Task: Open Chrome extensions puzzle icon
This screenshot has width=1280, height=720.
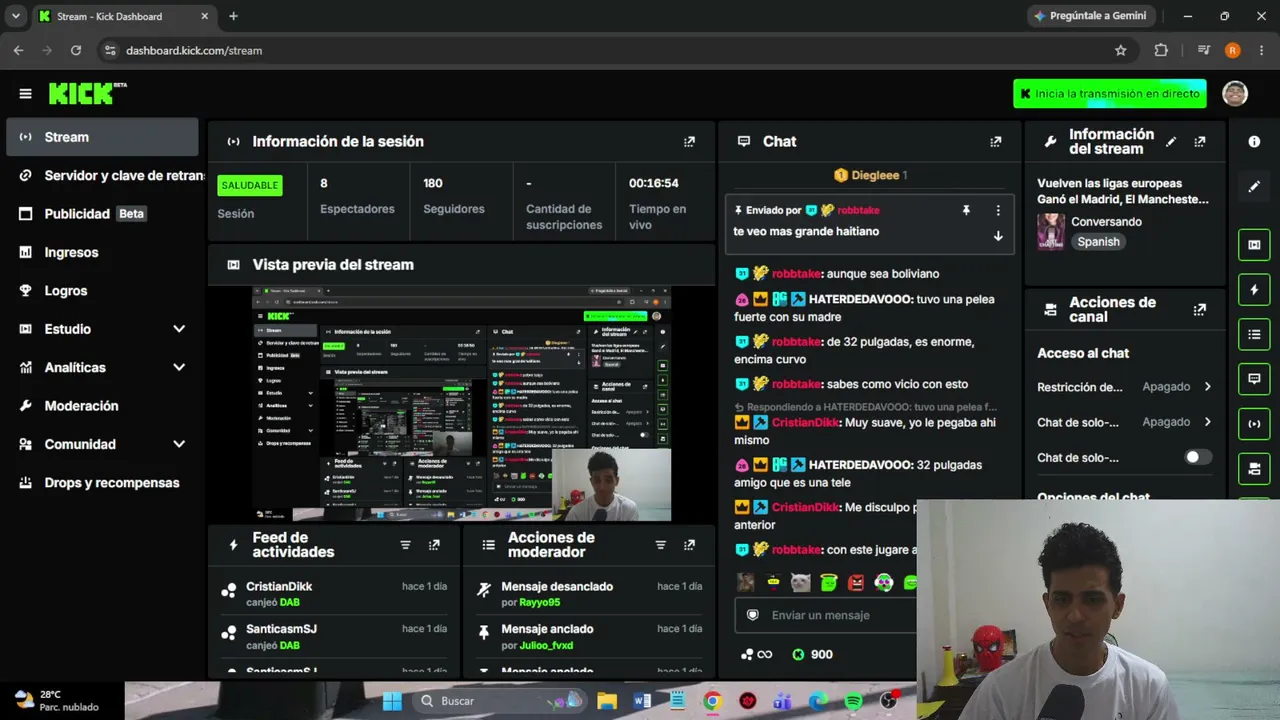Action: pos(1161,50)
